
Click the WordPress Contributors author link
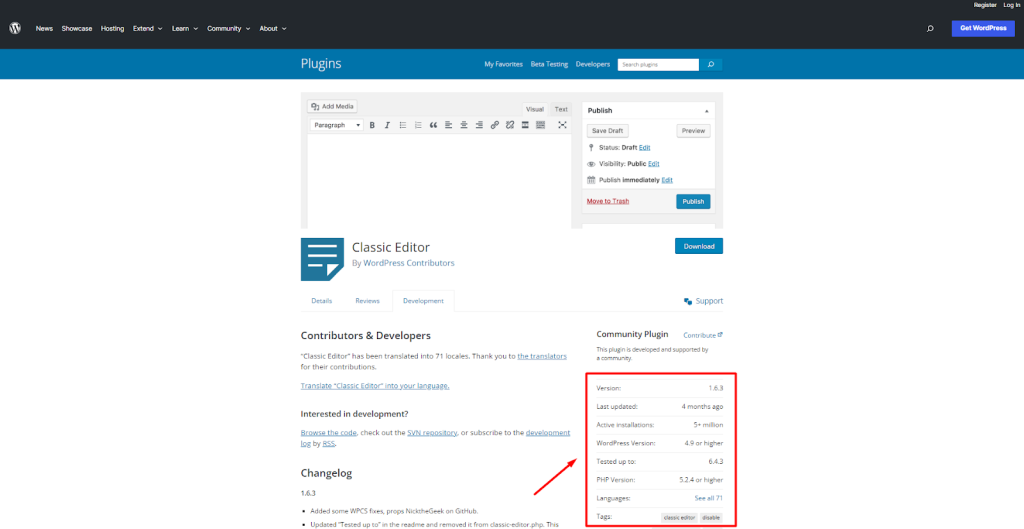(x=409, y=263)
